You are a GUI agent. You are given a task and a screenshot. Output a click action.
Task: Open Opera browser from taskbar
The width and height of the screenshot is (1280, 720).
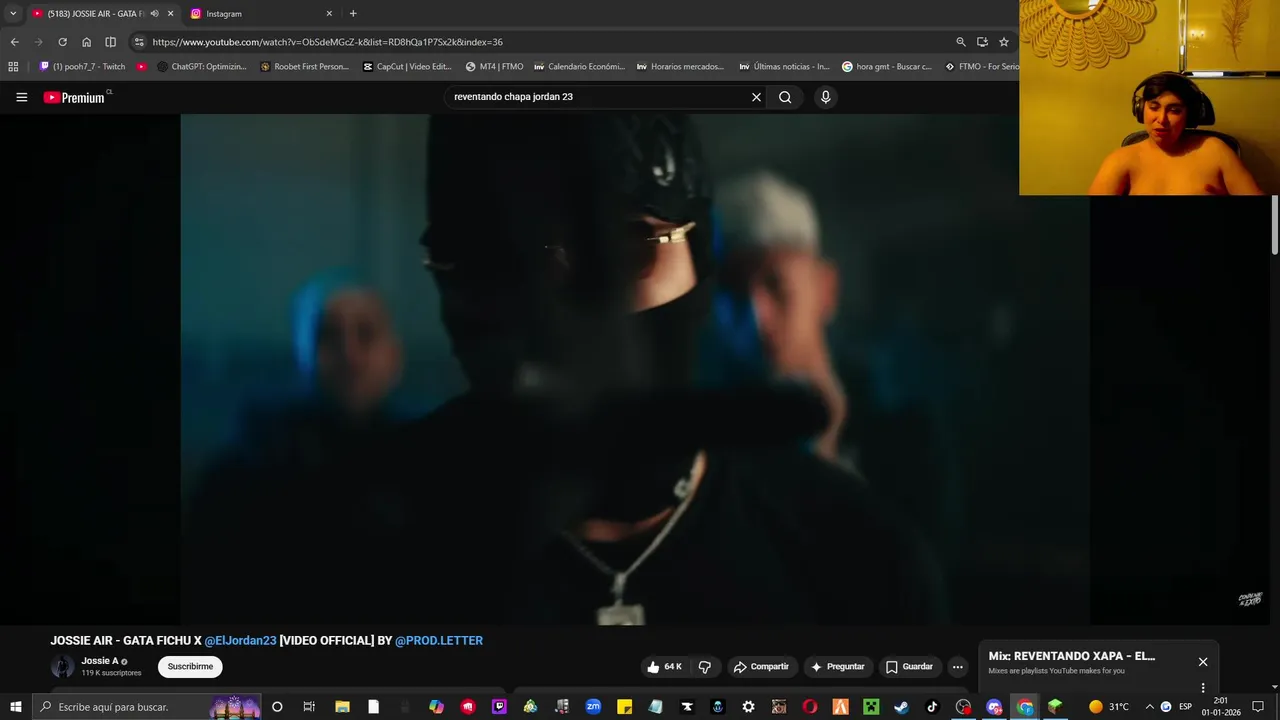pyautogui.click(x=810, y=707)
